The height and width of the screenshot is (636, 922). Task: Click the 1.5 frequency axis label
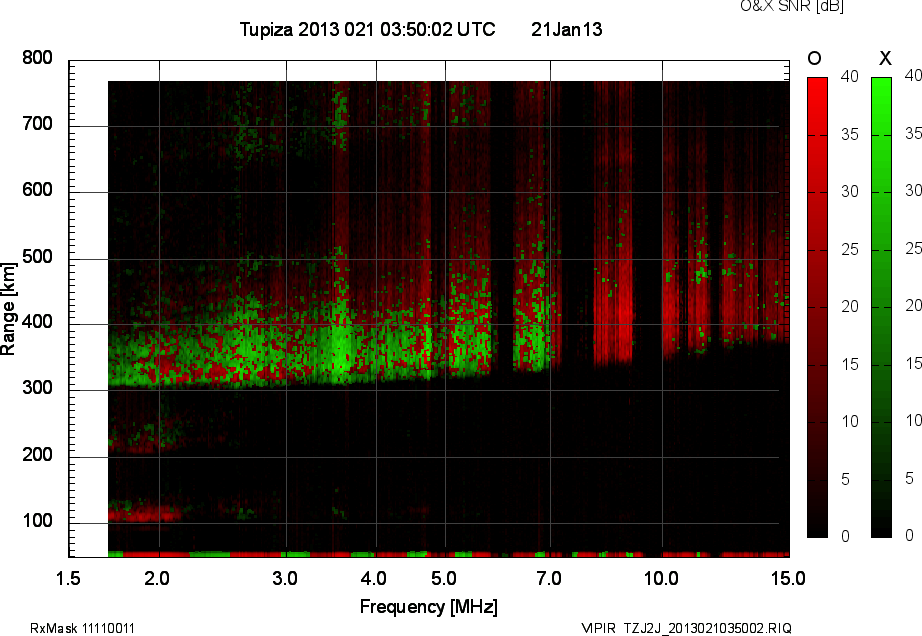click(x=68, y=579)
